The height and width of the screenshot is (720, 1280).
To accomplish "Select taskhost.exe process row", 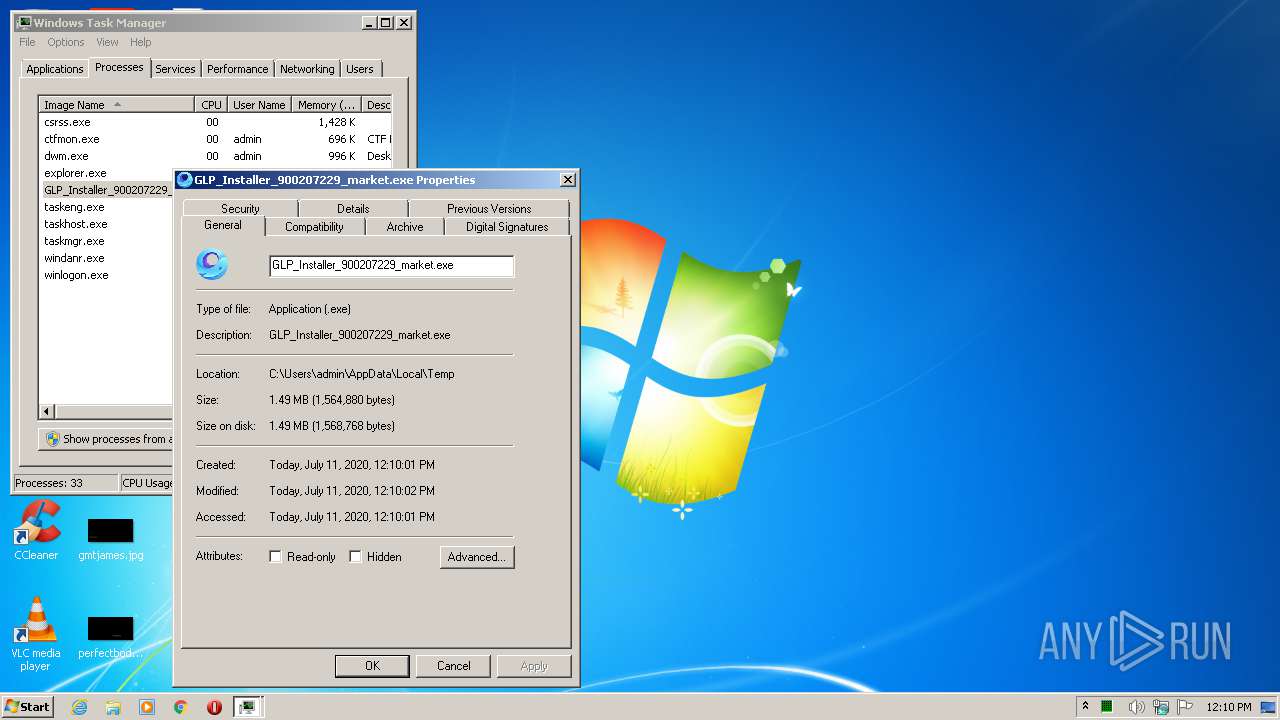I will [107, 224].
